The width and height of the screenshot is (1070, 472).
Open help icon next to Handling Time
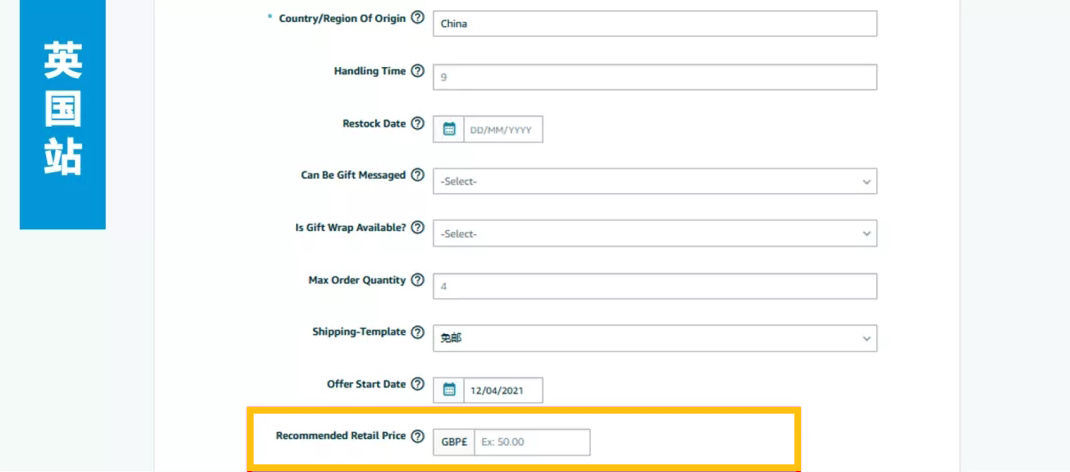click(418, 71)
